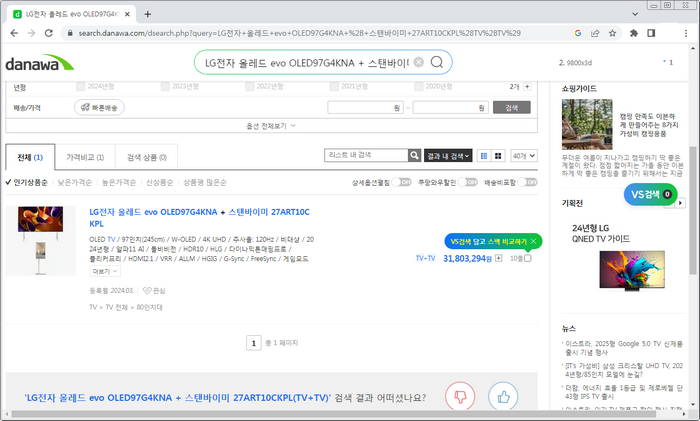700x421 pixels.
Task: Go forward in the browser toolbar
Action: 31,33
